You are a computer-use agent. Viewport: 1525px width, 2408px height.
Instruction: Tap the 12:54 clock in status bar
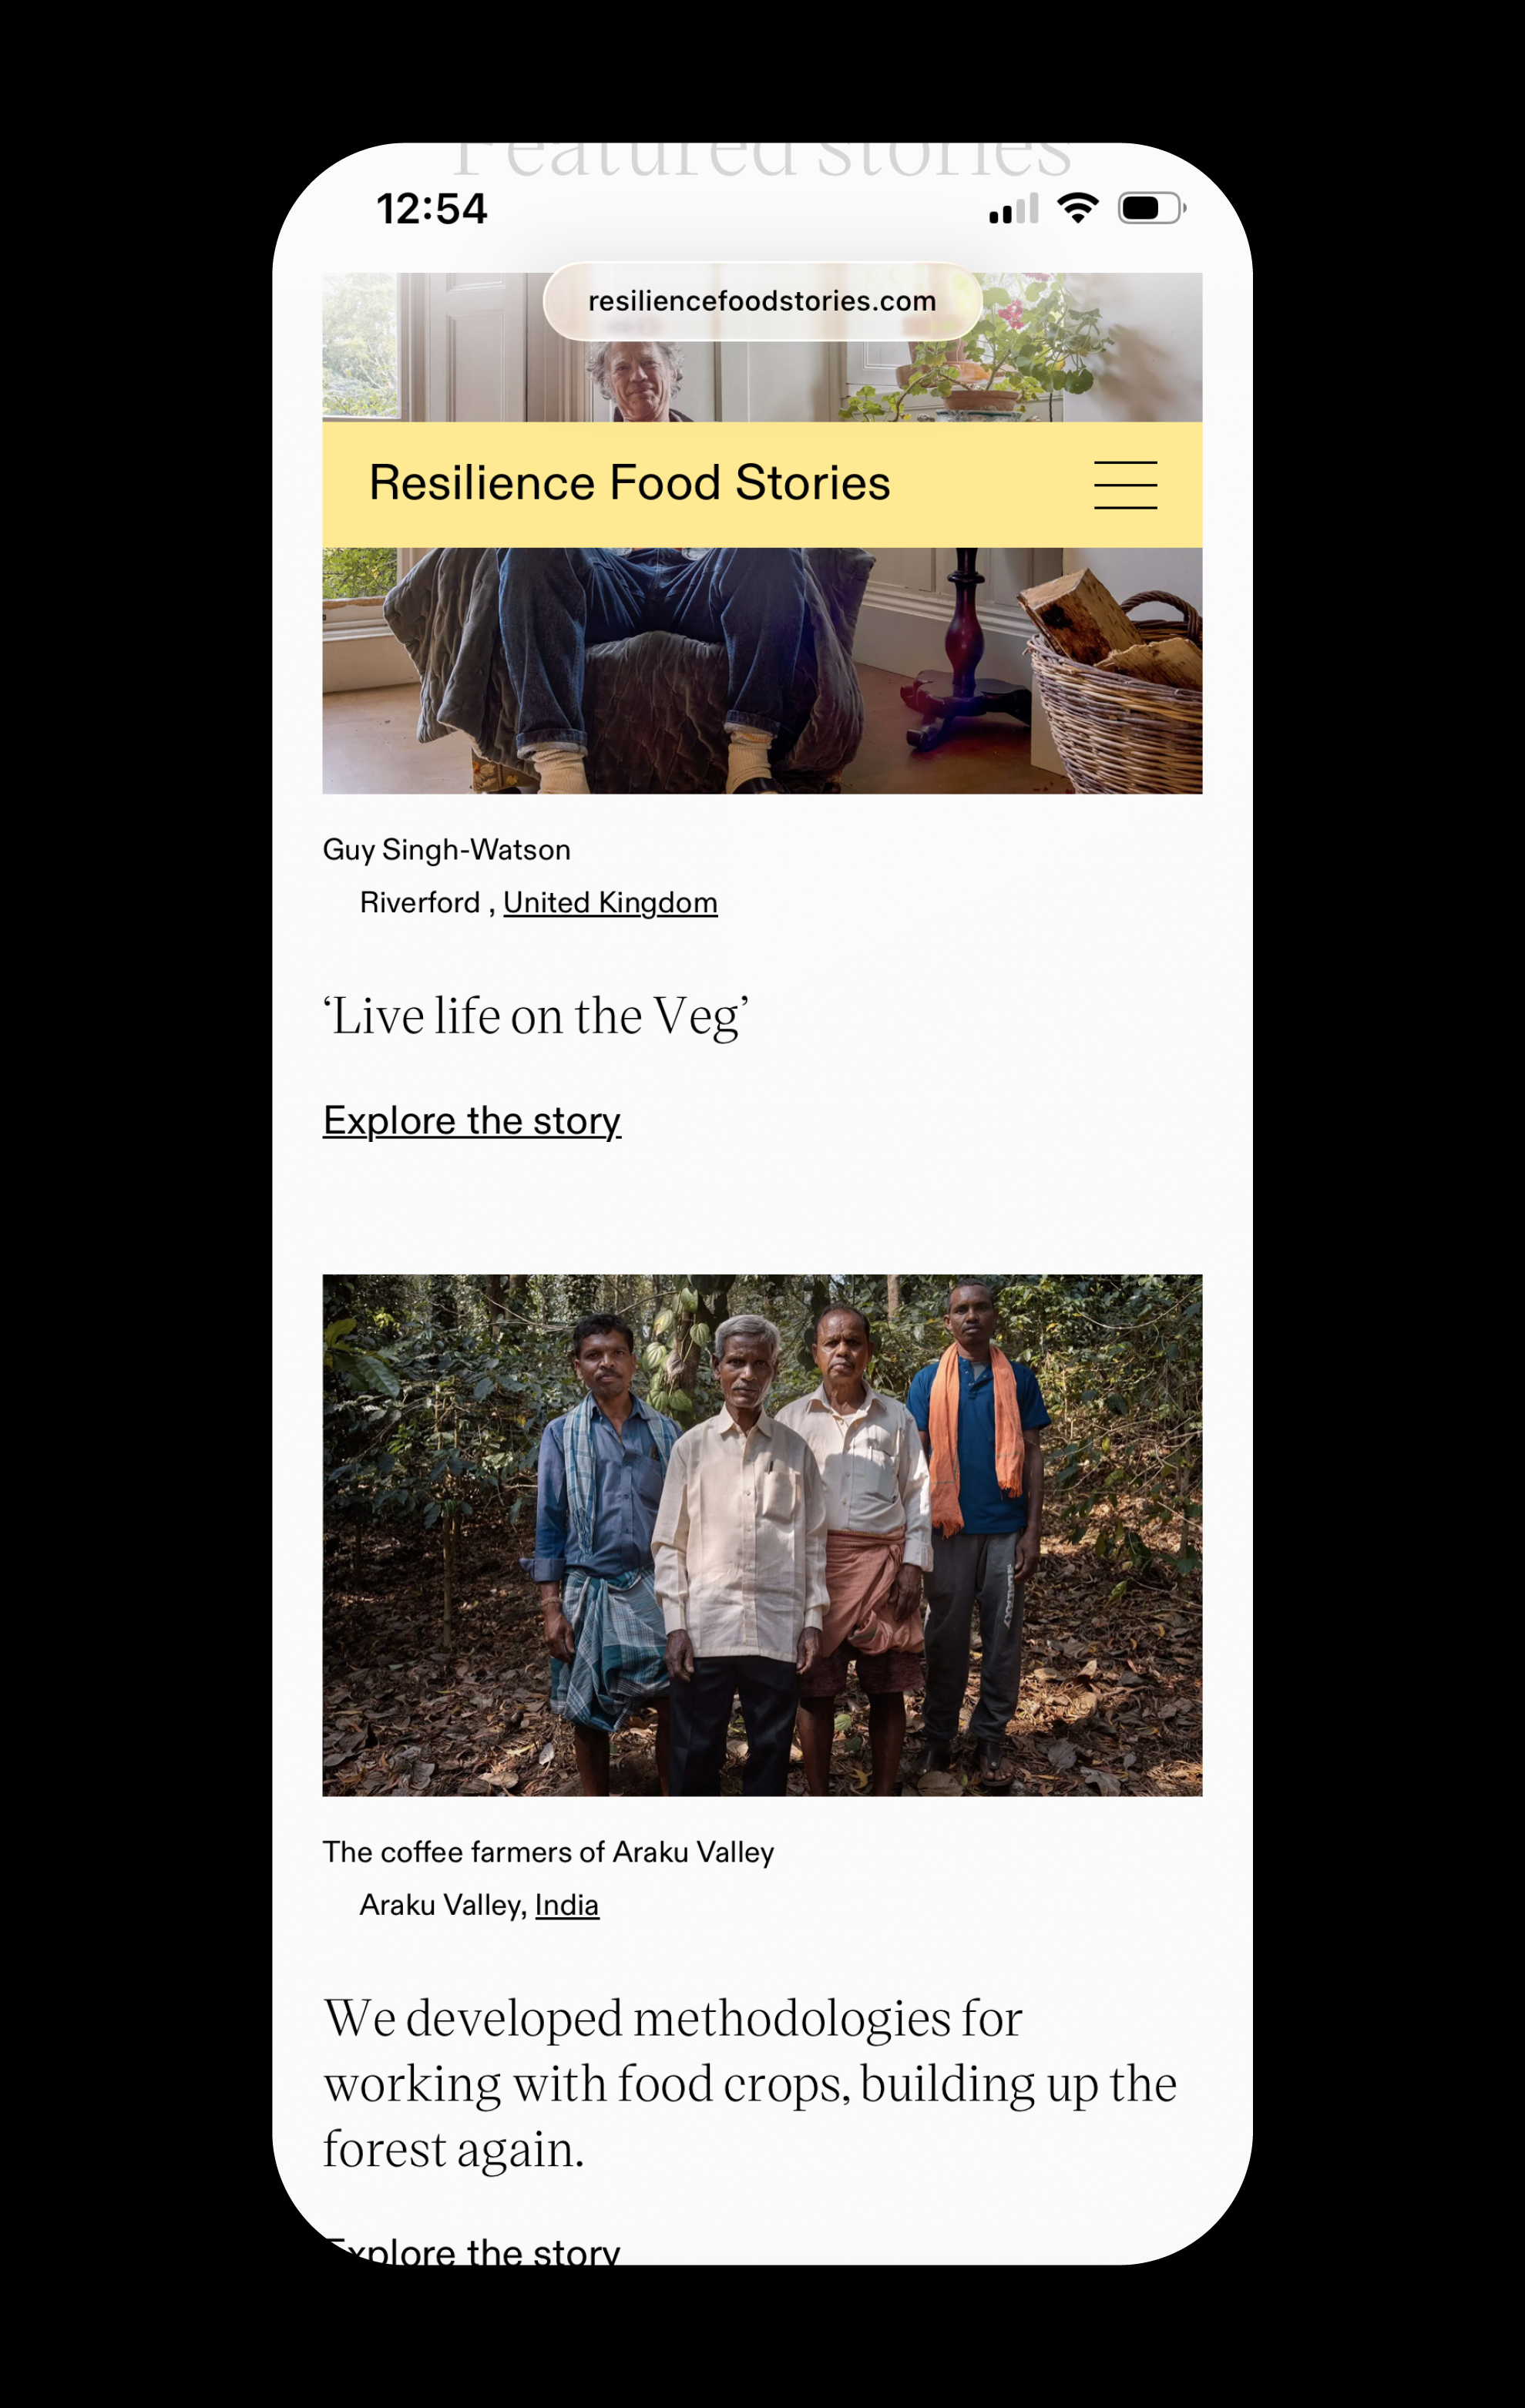pyautogui.click(x=431, y=209)
